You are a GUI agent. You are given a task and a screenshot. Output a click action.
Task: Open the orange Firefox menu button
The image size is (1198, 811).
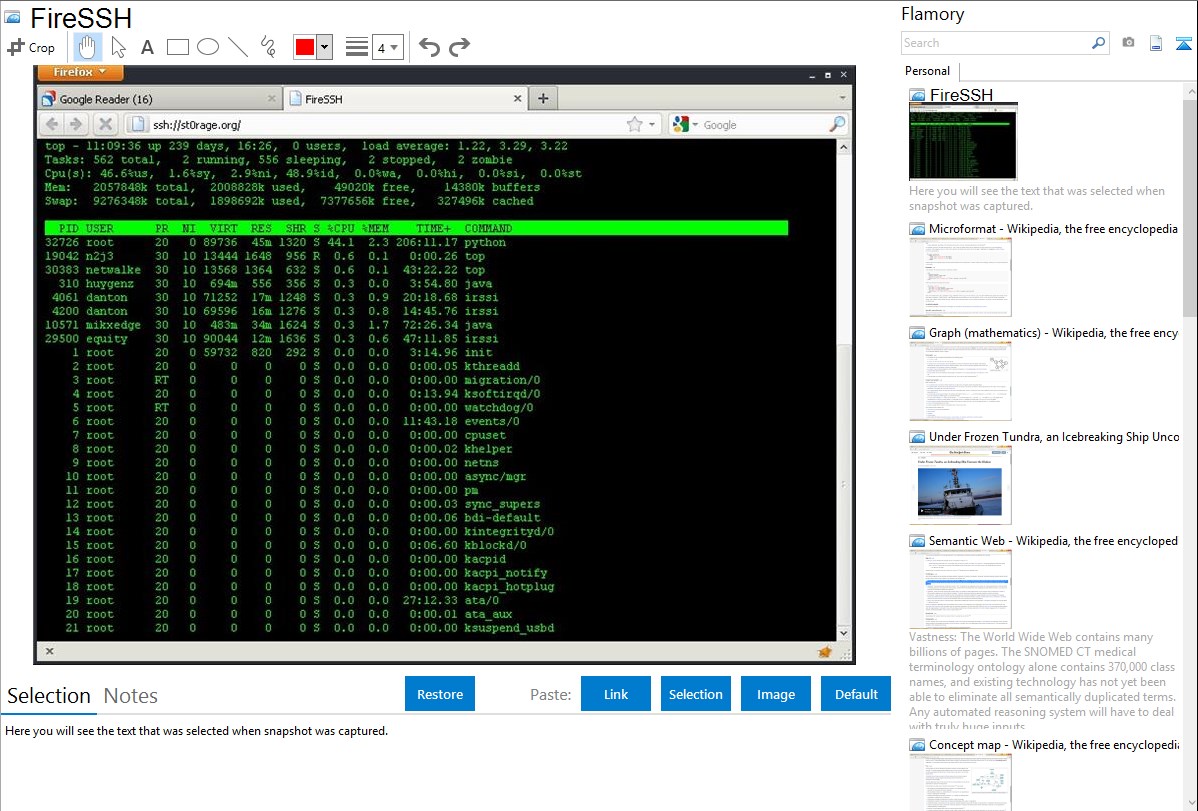tap(79, 72)
